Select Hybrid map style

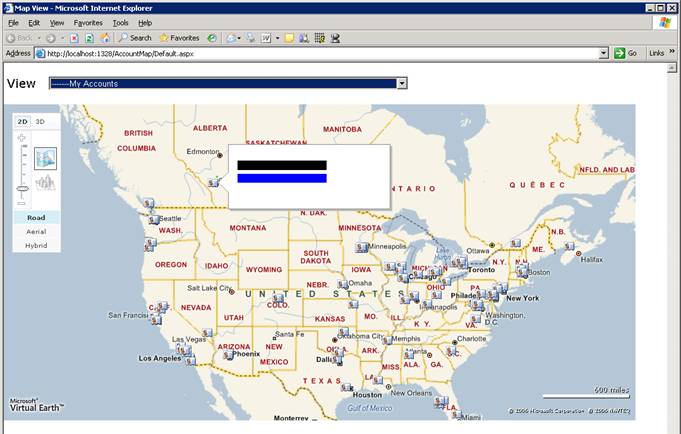point(36,245)
